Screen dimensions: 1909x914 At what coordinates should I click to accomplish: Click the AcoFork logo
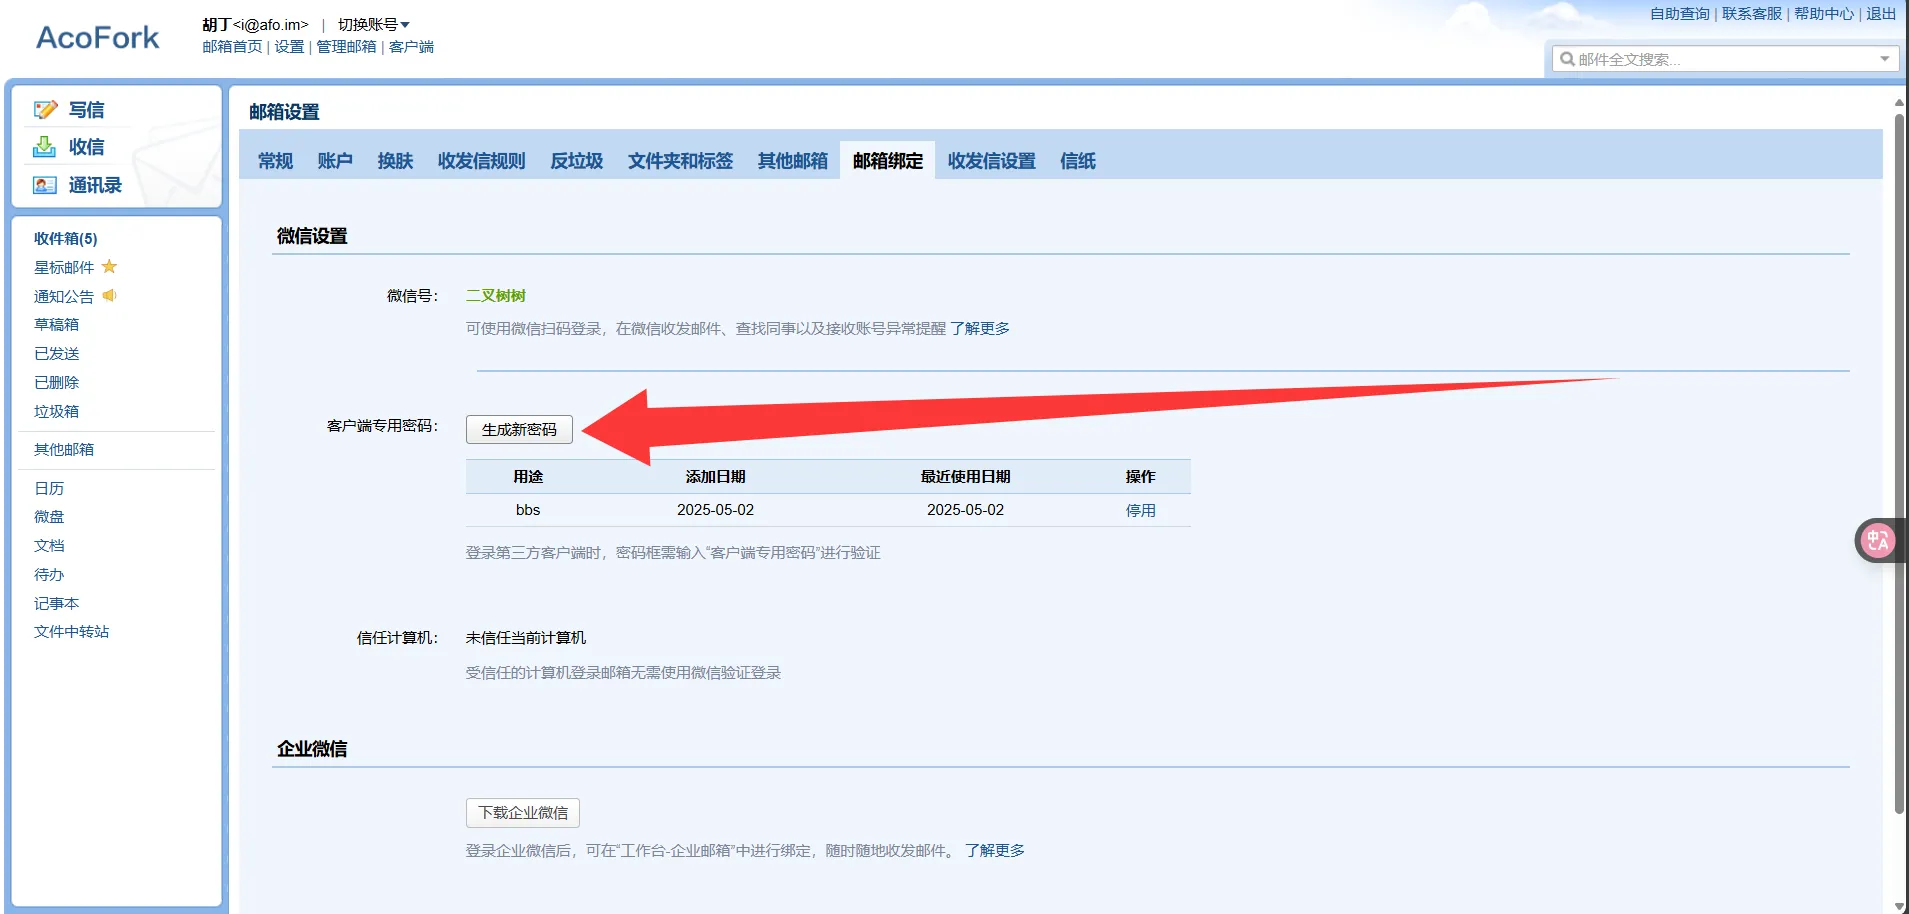click(97, 38)
